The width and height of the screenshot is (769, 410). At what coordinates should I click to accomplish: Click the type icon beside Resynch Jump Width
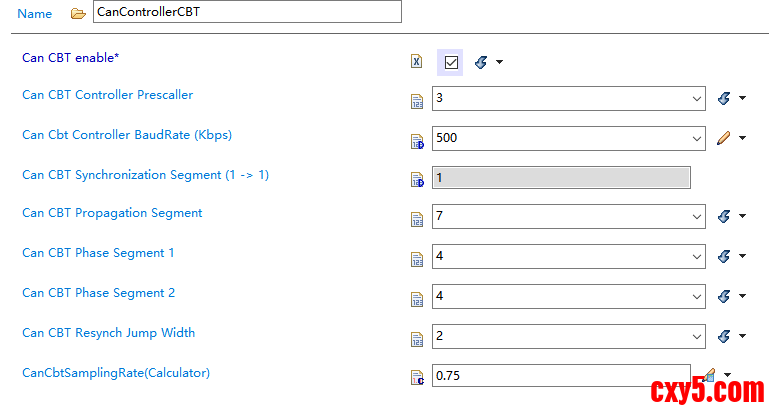[418, 336]
